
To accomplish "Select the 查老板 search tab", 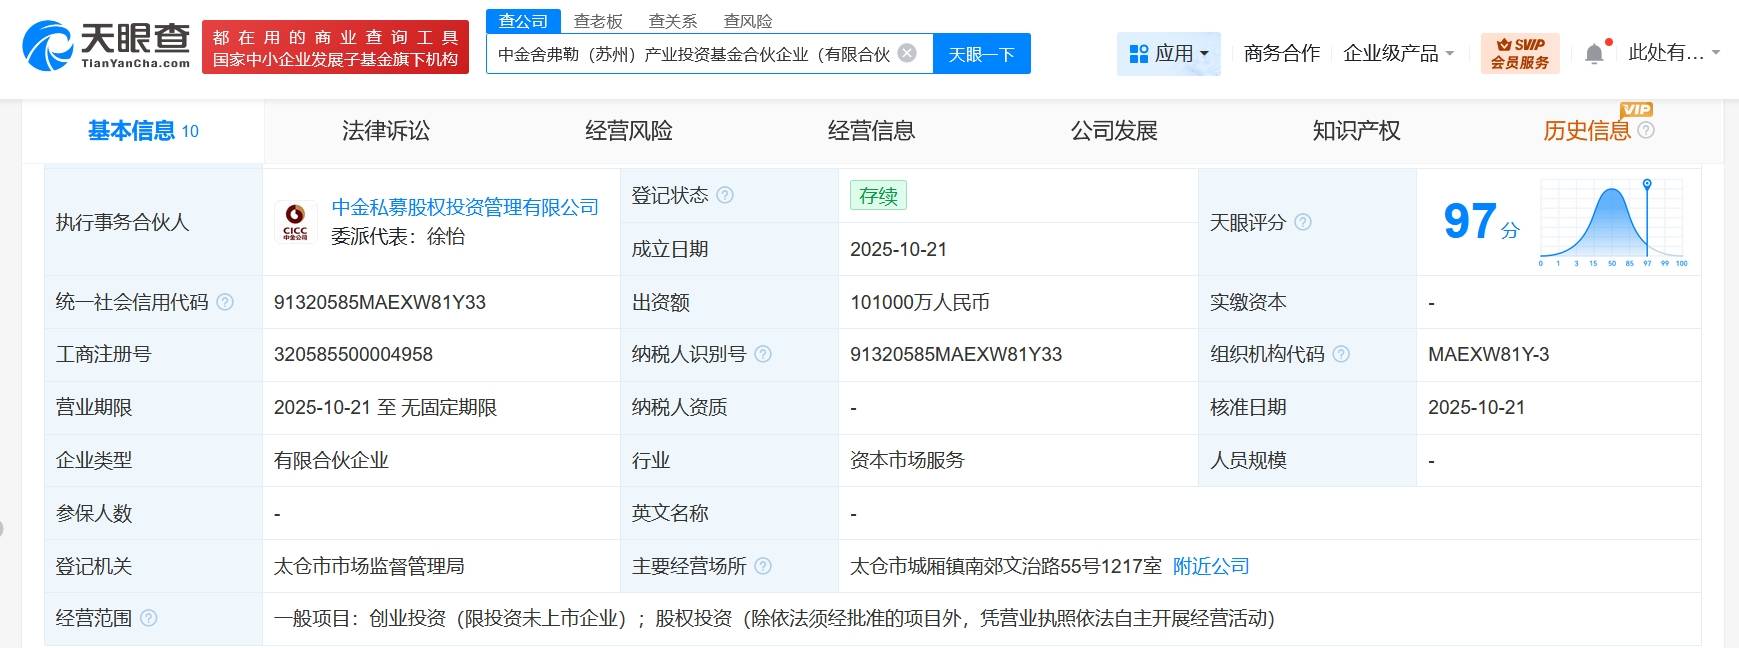I will coord(598,21).
